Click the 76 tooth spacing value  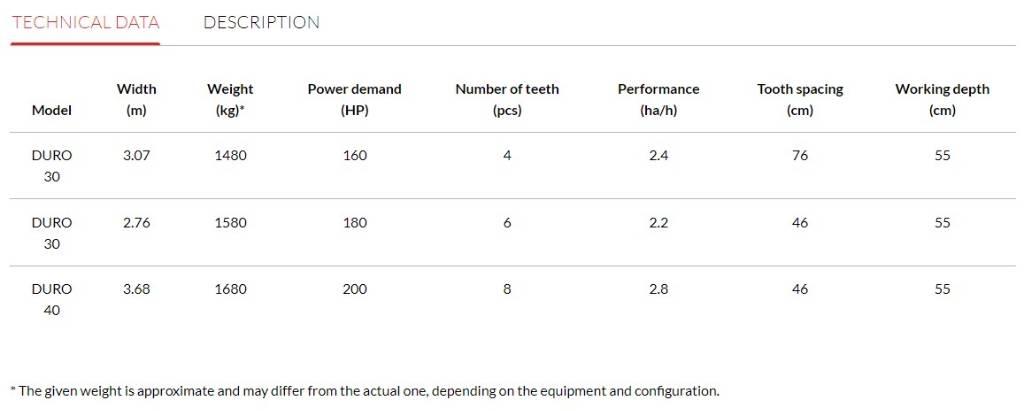[800, 156]
